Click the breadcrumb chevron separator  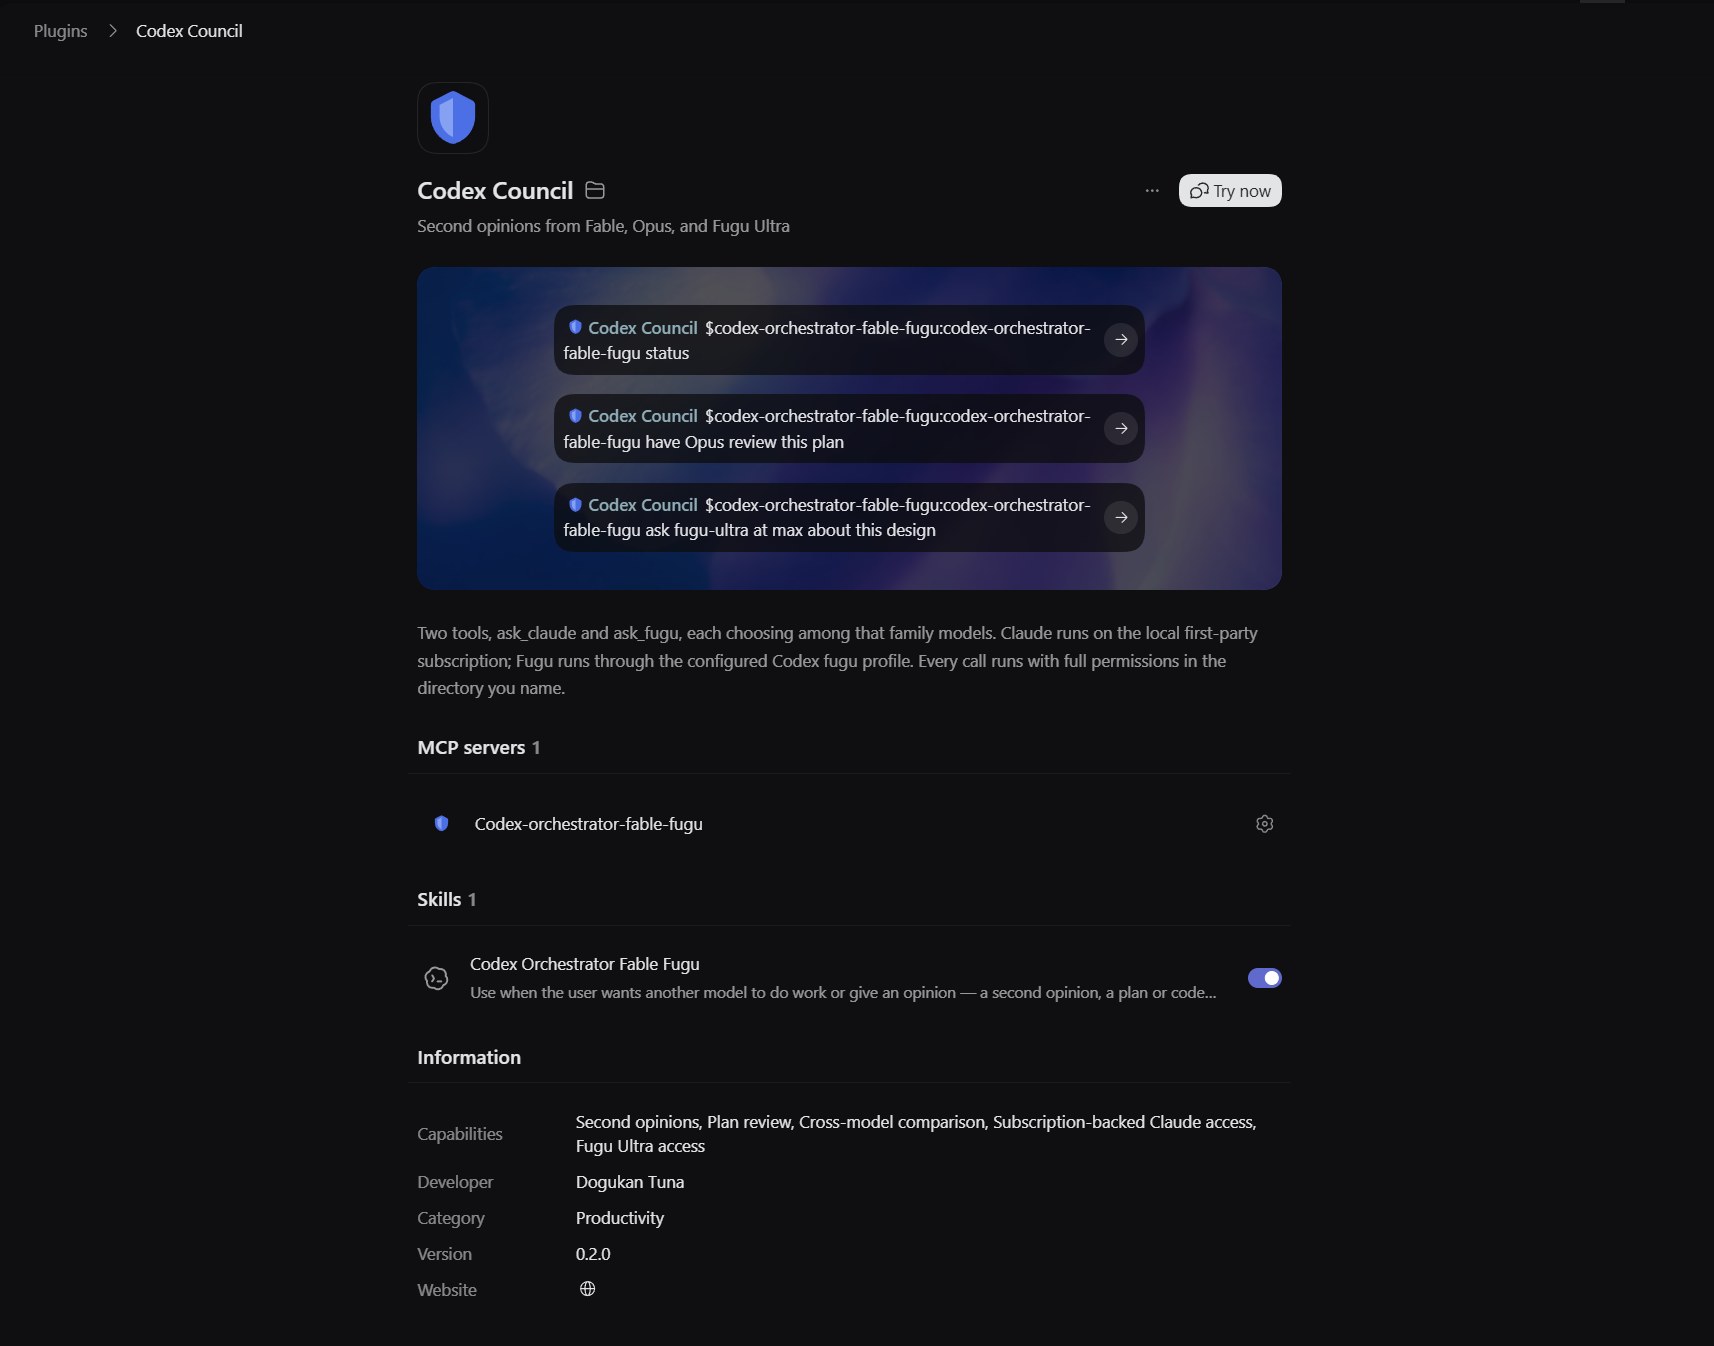(113, 31)
